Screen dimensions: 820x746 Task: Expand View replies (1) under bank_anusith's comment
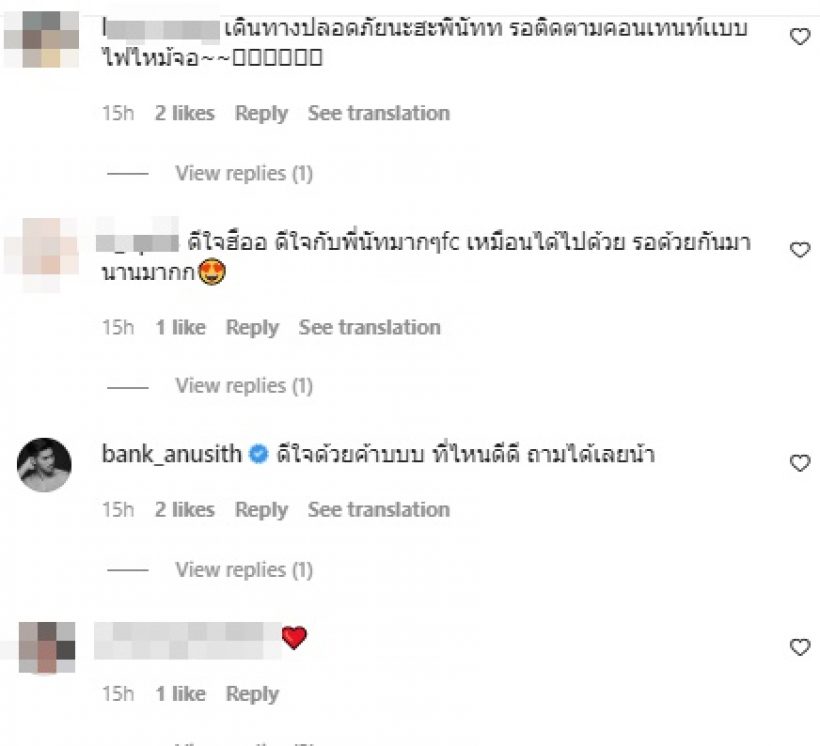pyautogui.click(x=244, y=570)
